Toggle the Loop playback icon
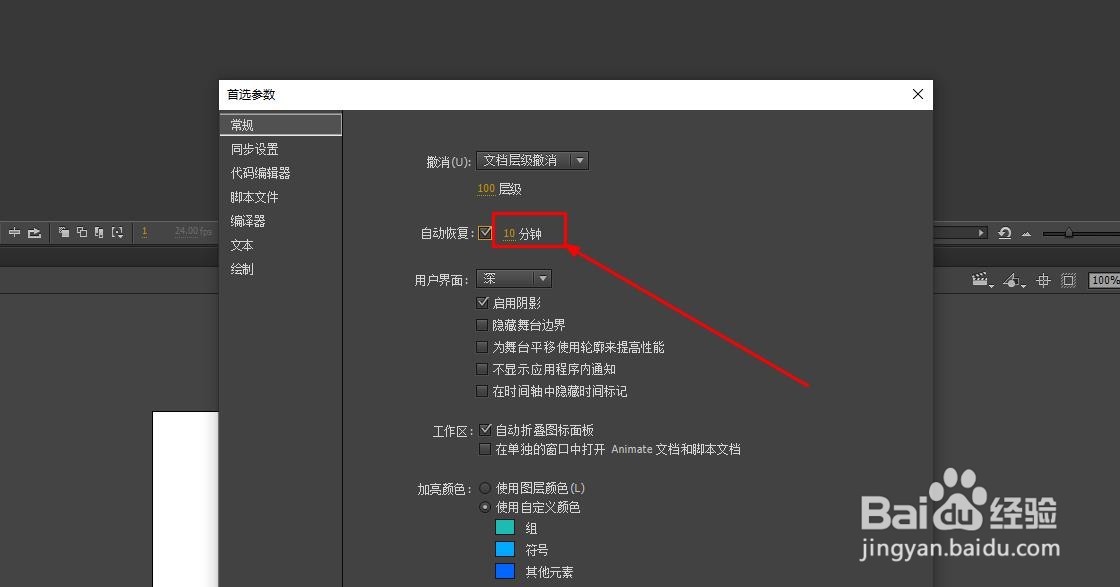The image size is (1120, 587). [x=34, y=233]
